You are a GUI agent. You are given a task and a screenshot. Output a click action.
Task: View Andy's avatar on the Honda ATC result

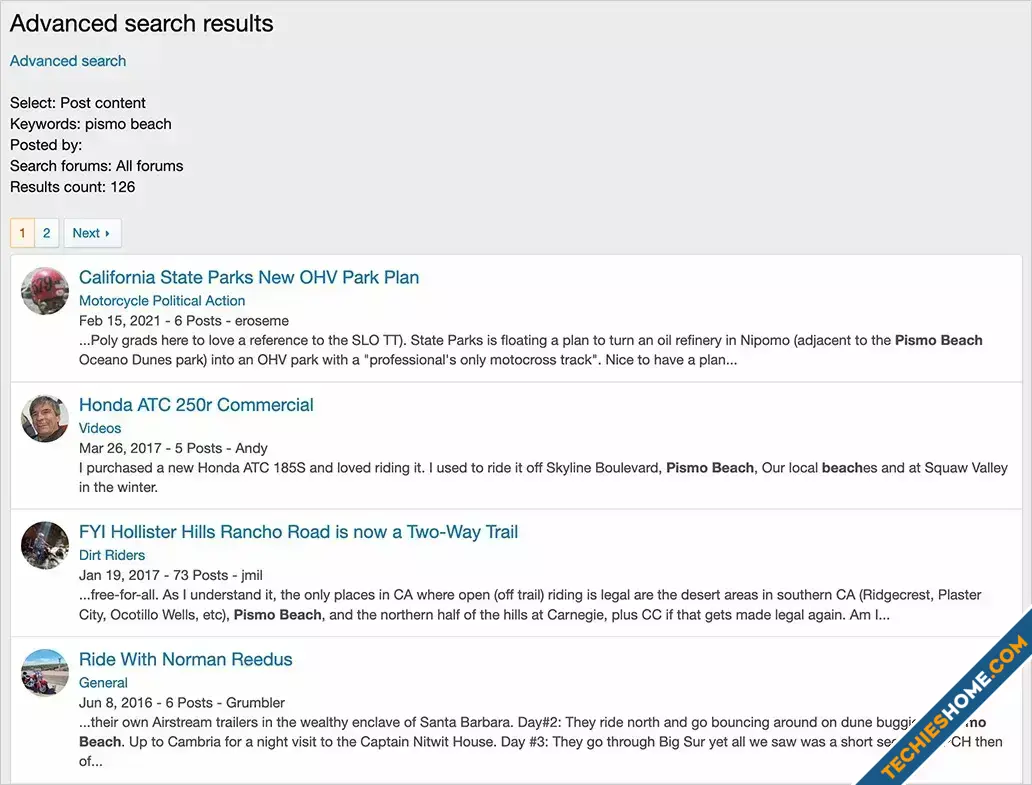45,418
